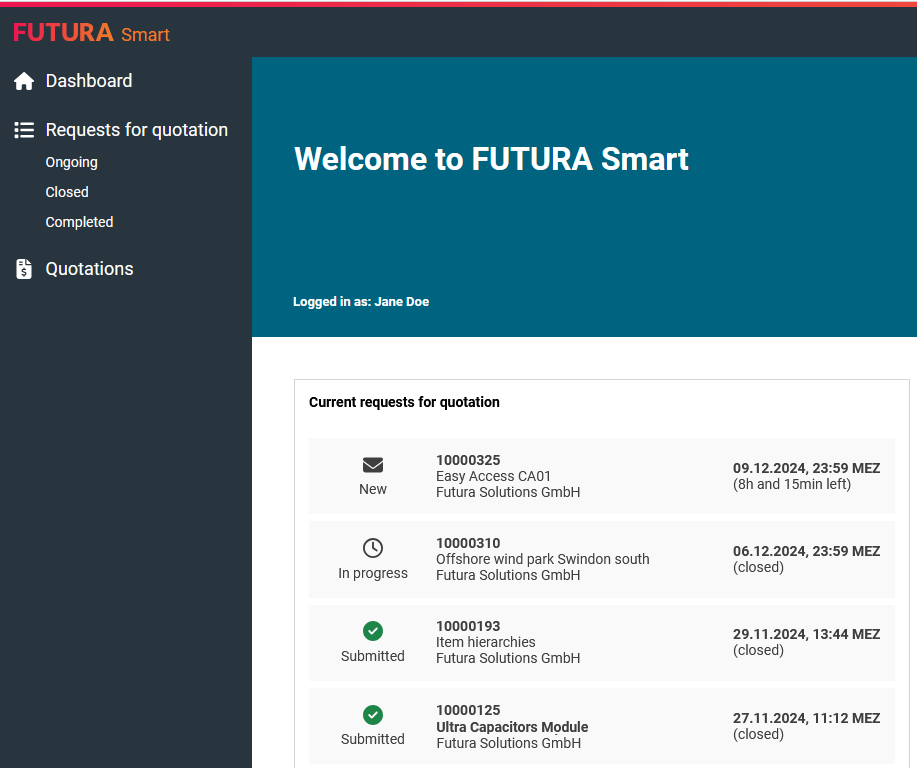Click the In progress clock icon

click(x=373, y=548)
